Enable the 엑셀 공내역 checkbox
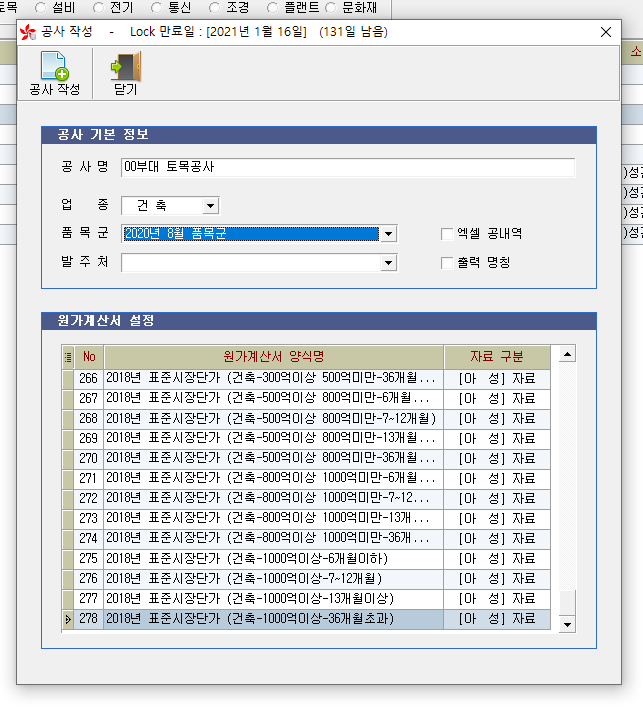The height and width of the screenshot is (707, 643). [447, 234]
